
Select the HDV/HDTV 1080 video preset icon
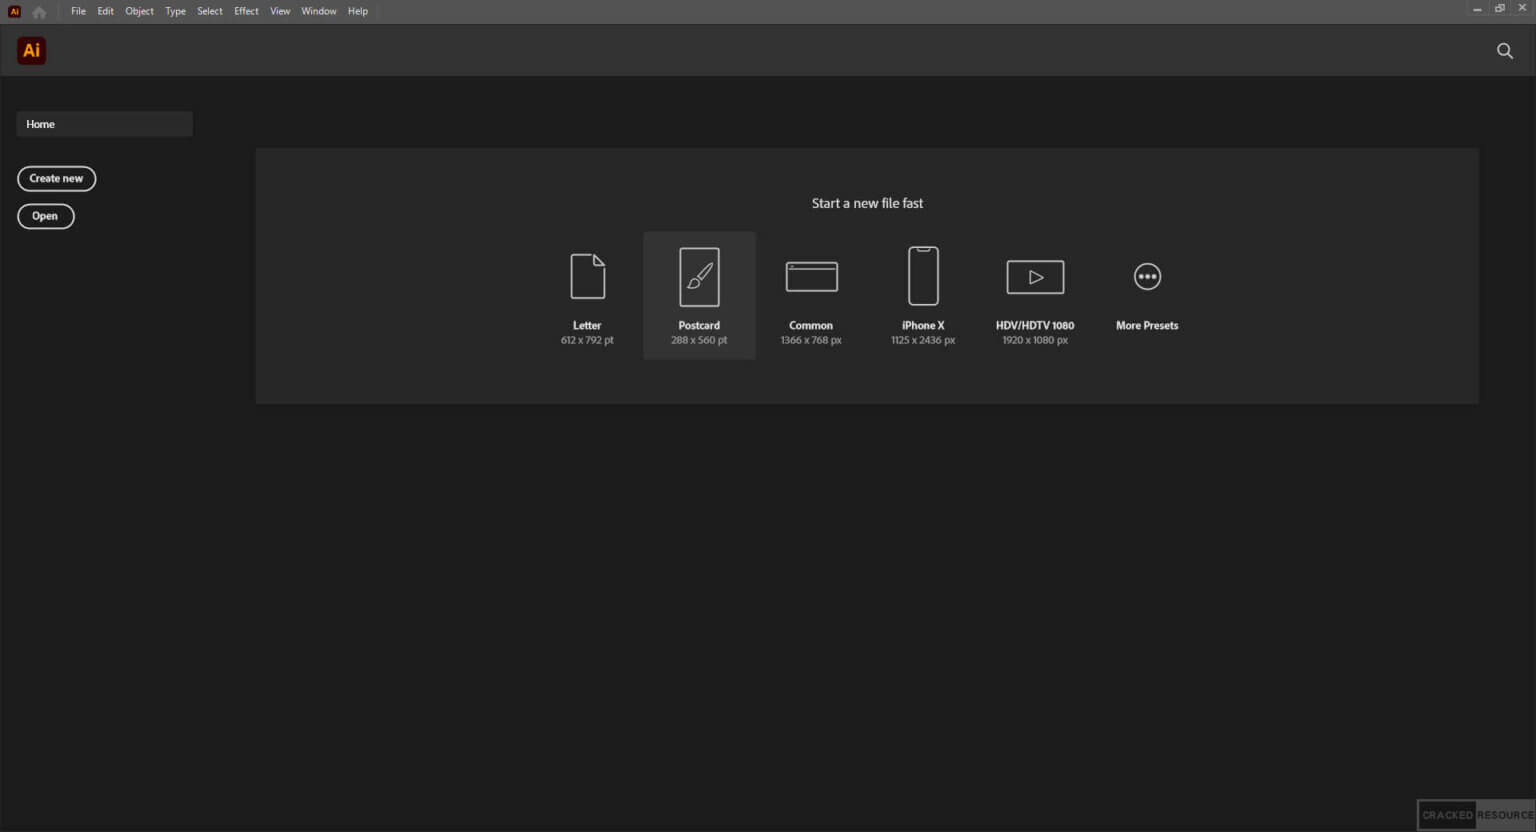tap(1035, 277)
